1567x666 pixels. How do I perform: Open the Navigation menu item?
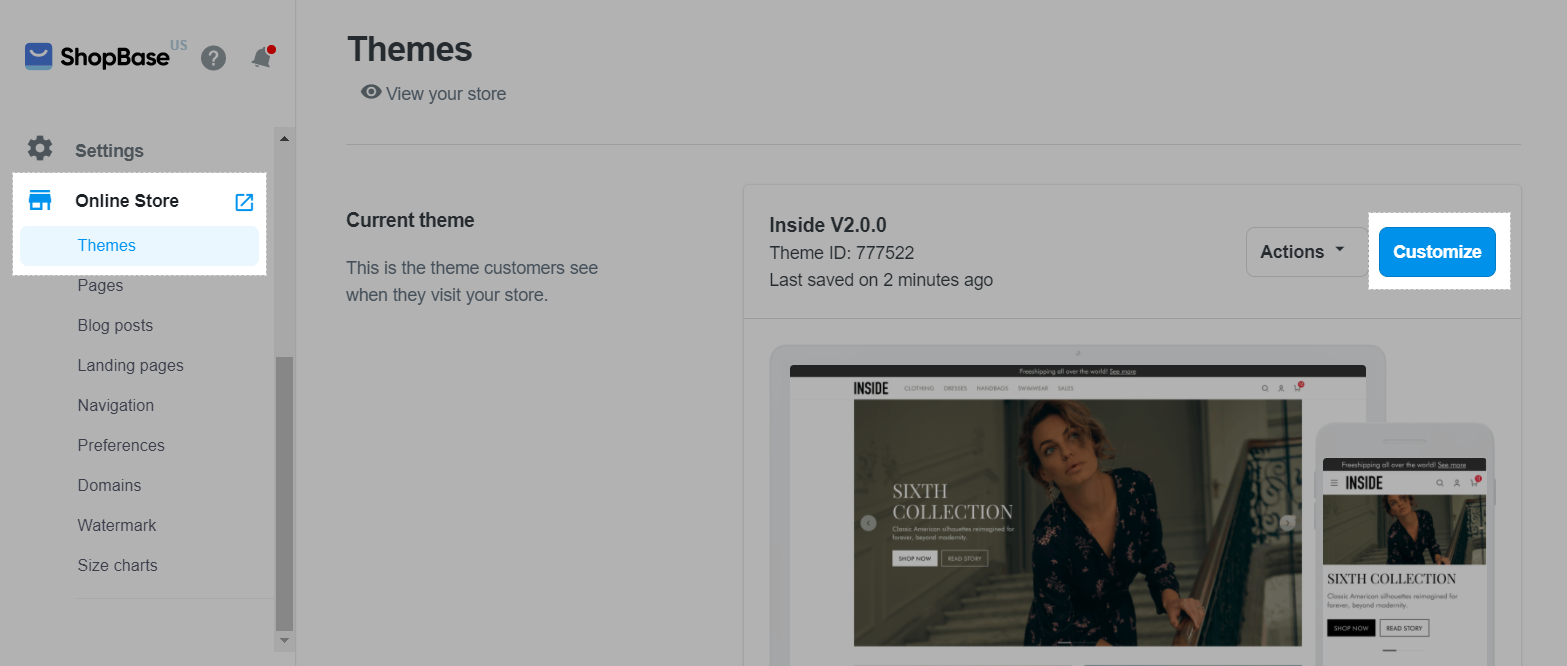point(116,406)
